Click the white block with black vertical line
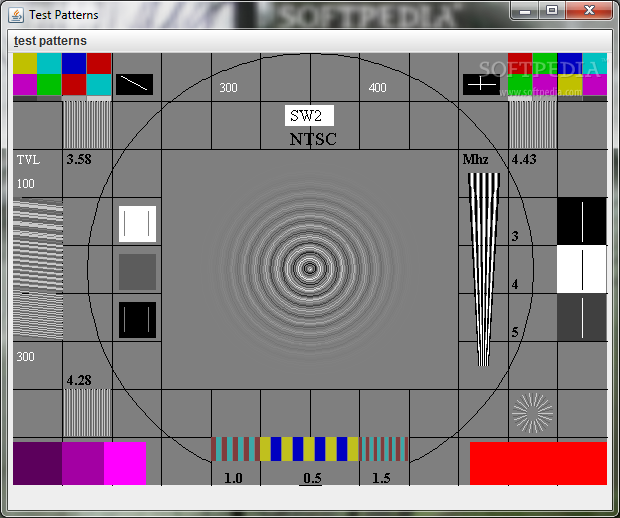The width and height of the screenshot is (620, 518). [582, 269]
